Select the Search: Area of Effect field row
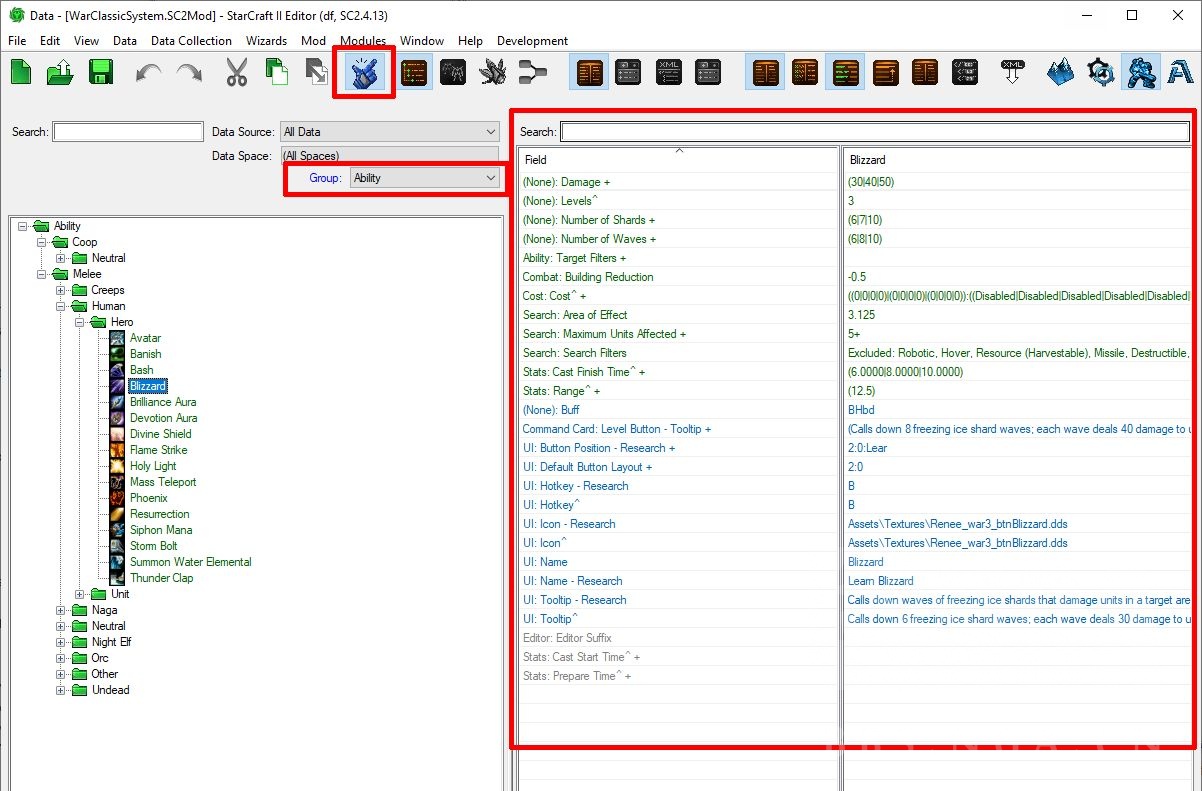 (575, 315)
